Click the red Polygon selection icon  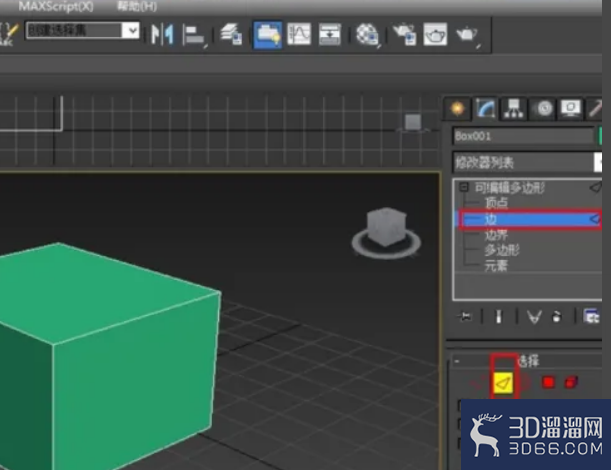(549, 383)
